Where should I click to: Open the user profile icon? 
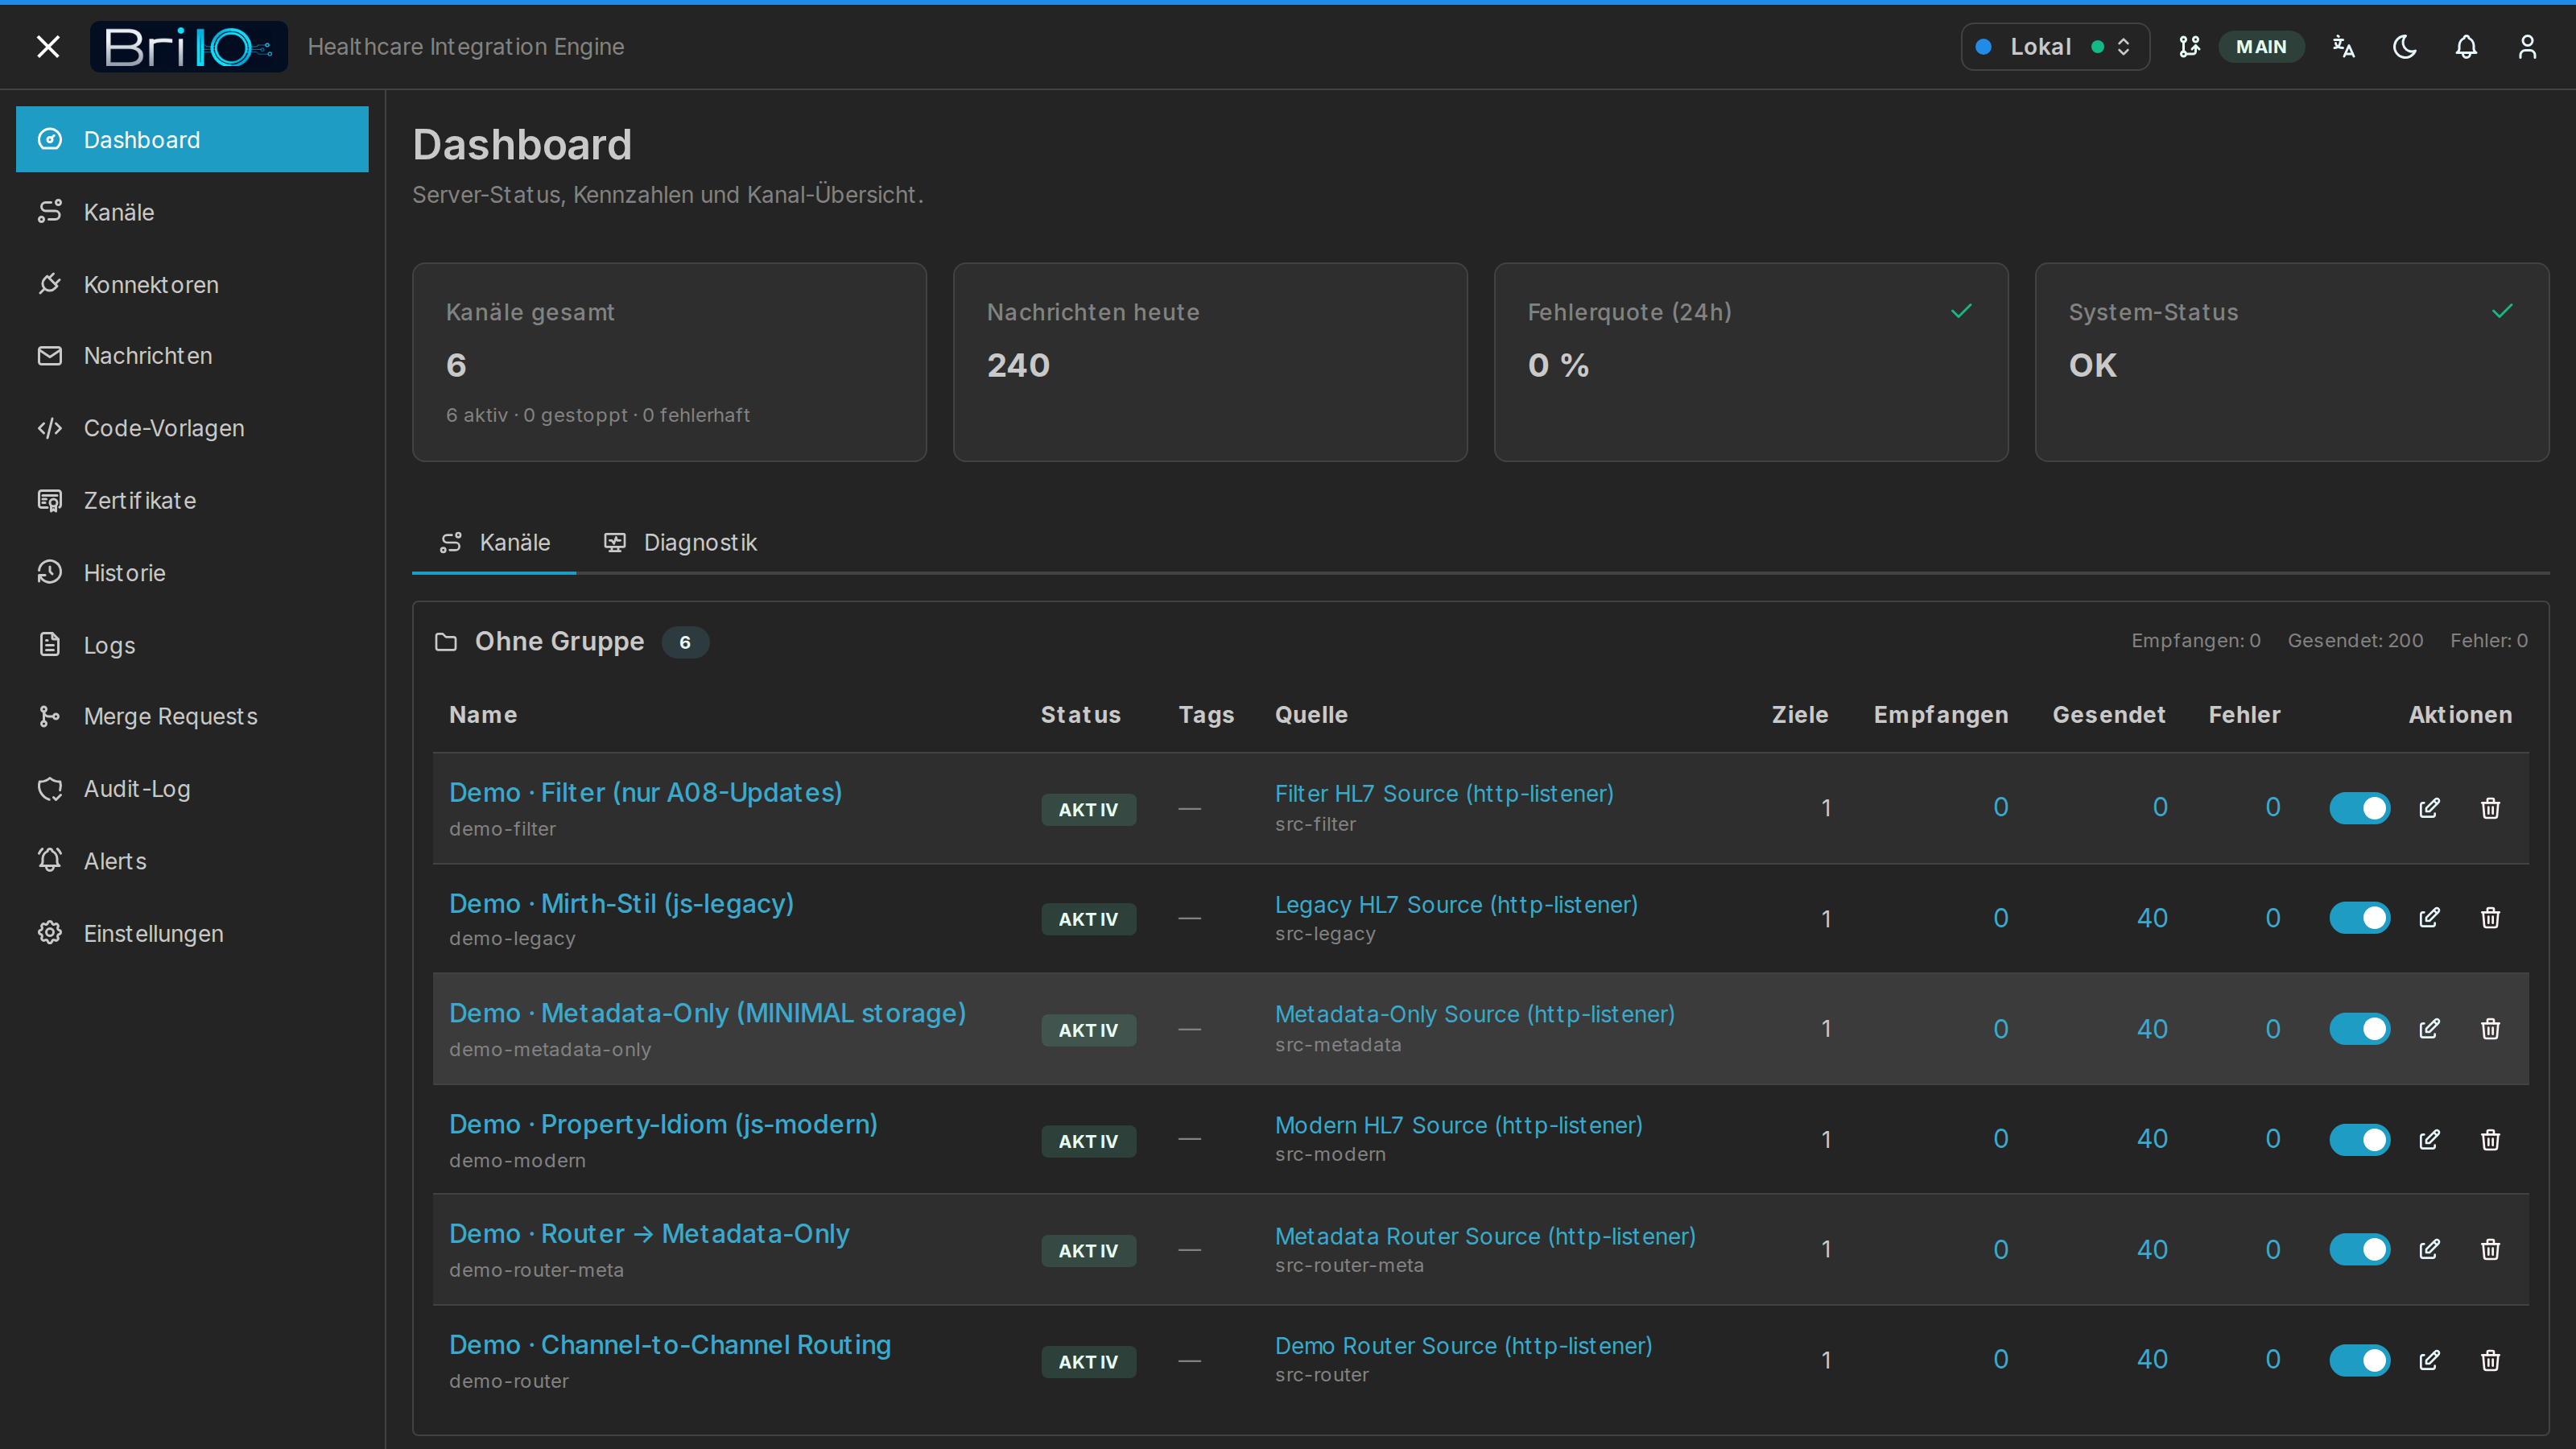(2527, 47)
